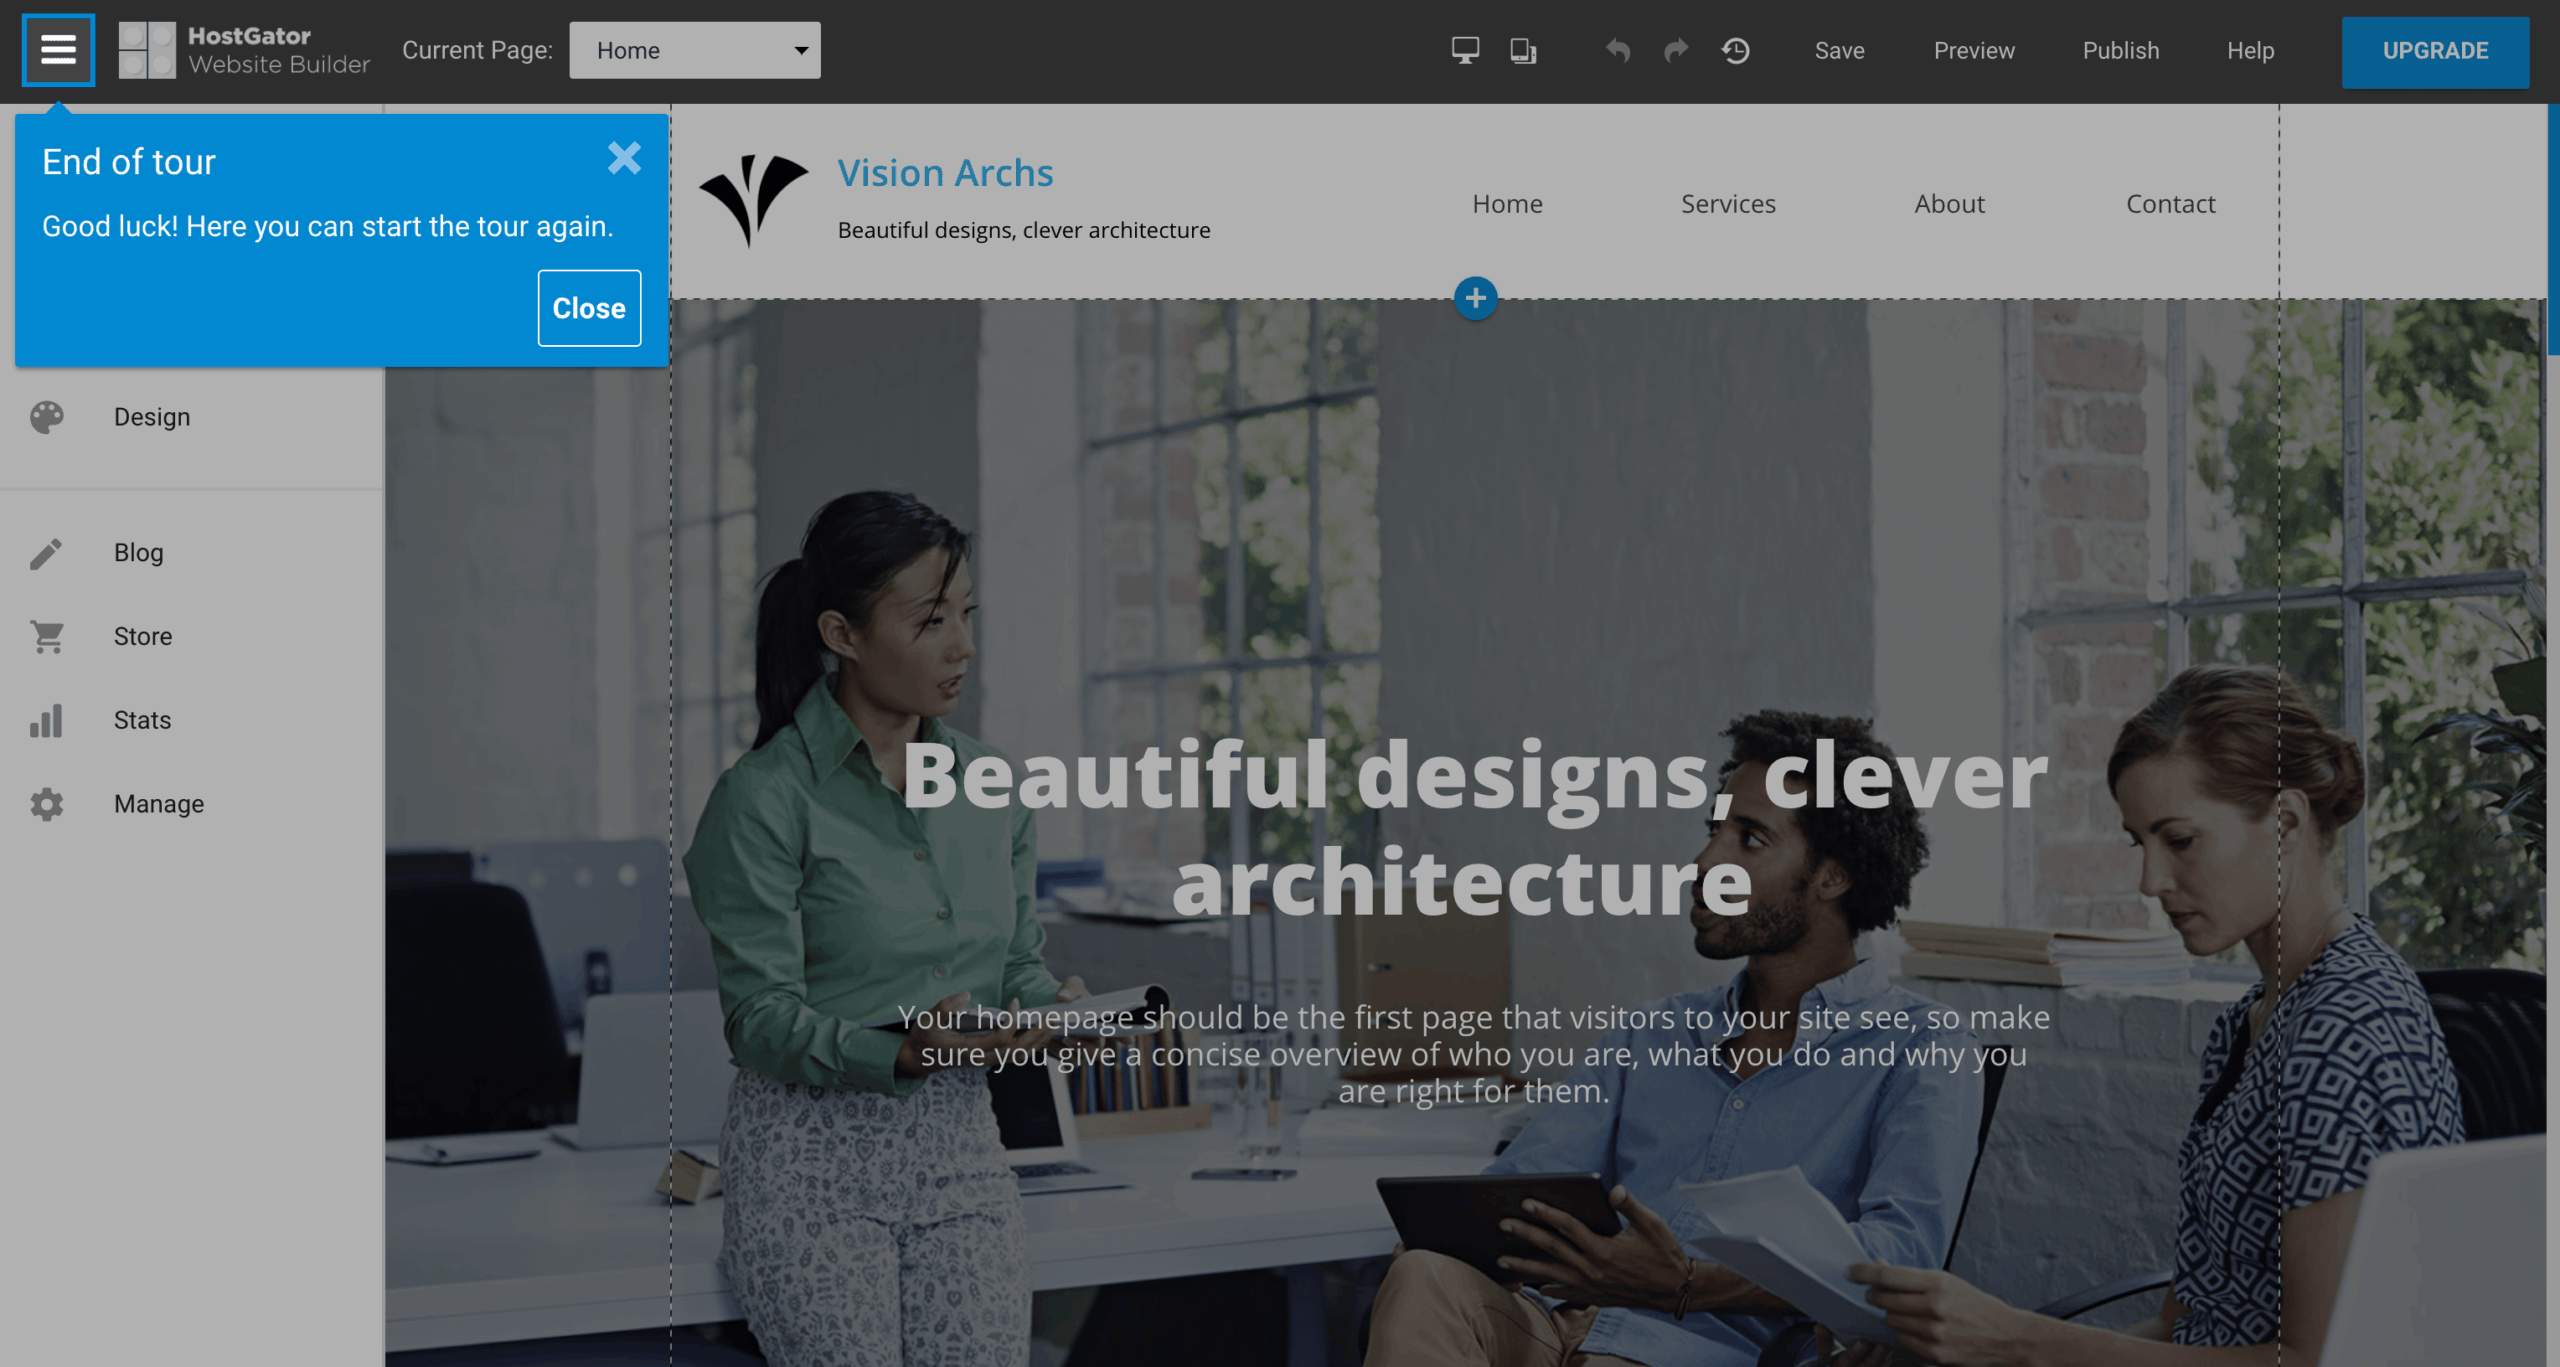Toggle the hamburger menu icon
2560x1367 pixels.
(58, 50)
